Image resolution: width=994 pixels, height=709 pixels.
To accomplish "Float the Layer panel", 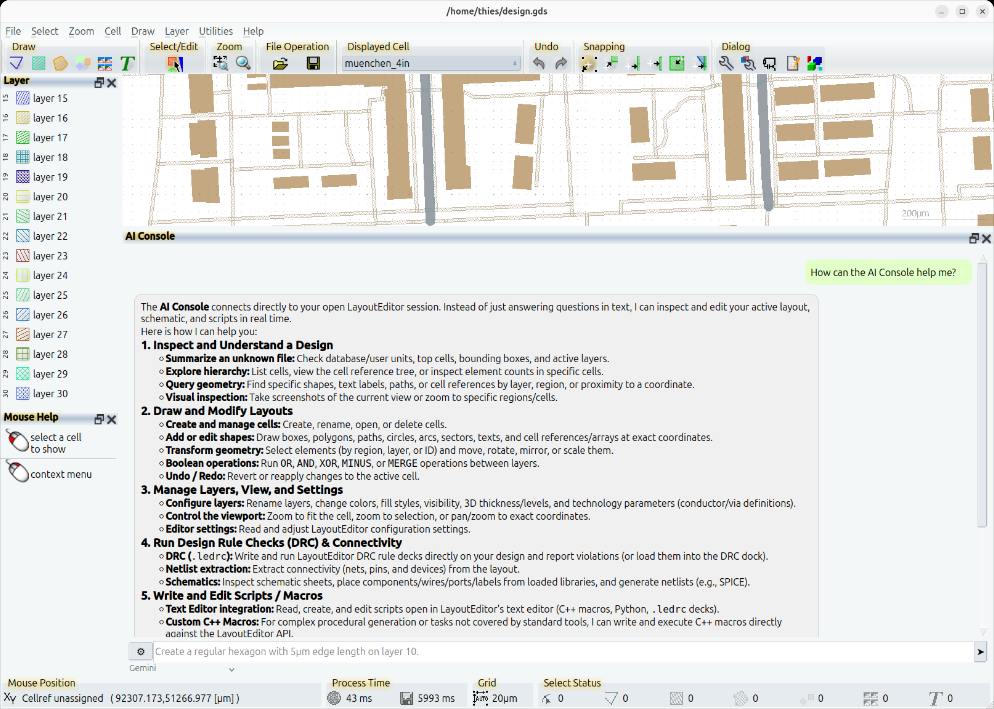I will point(99,82).
